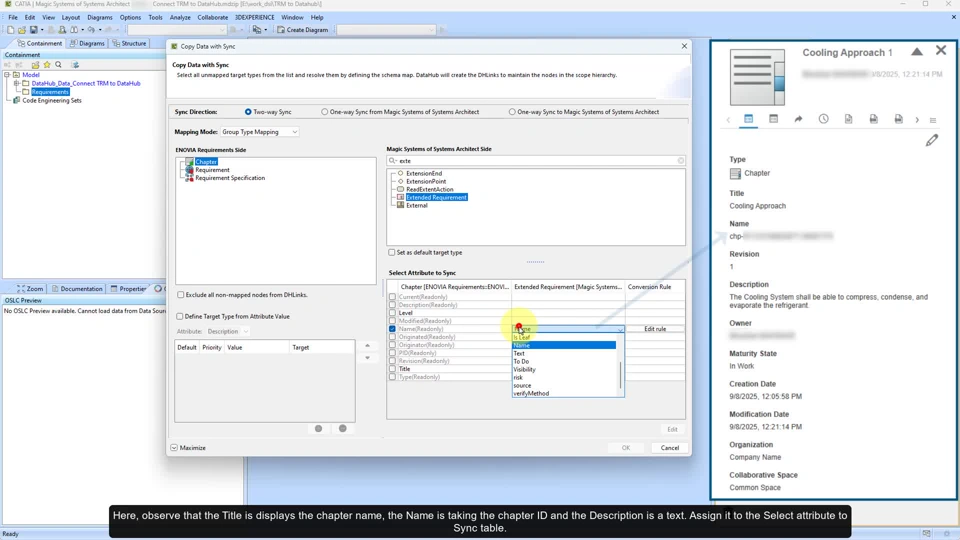Click the pencil edit icon in Cooling Approach panel
This screenshot has height=540, width=960.
click(931, 141)
